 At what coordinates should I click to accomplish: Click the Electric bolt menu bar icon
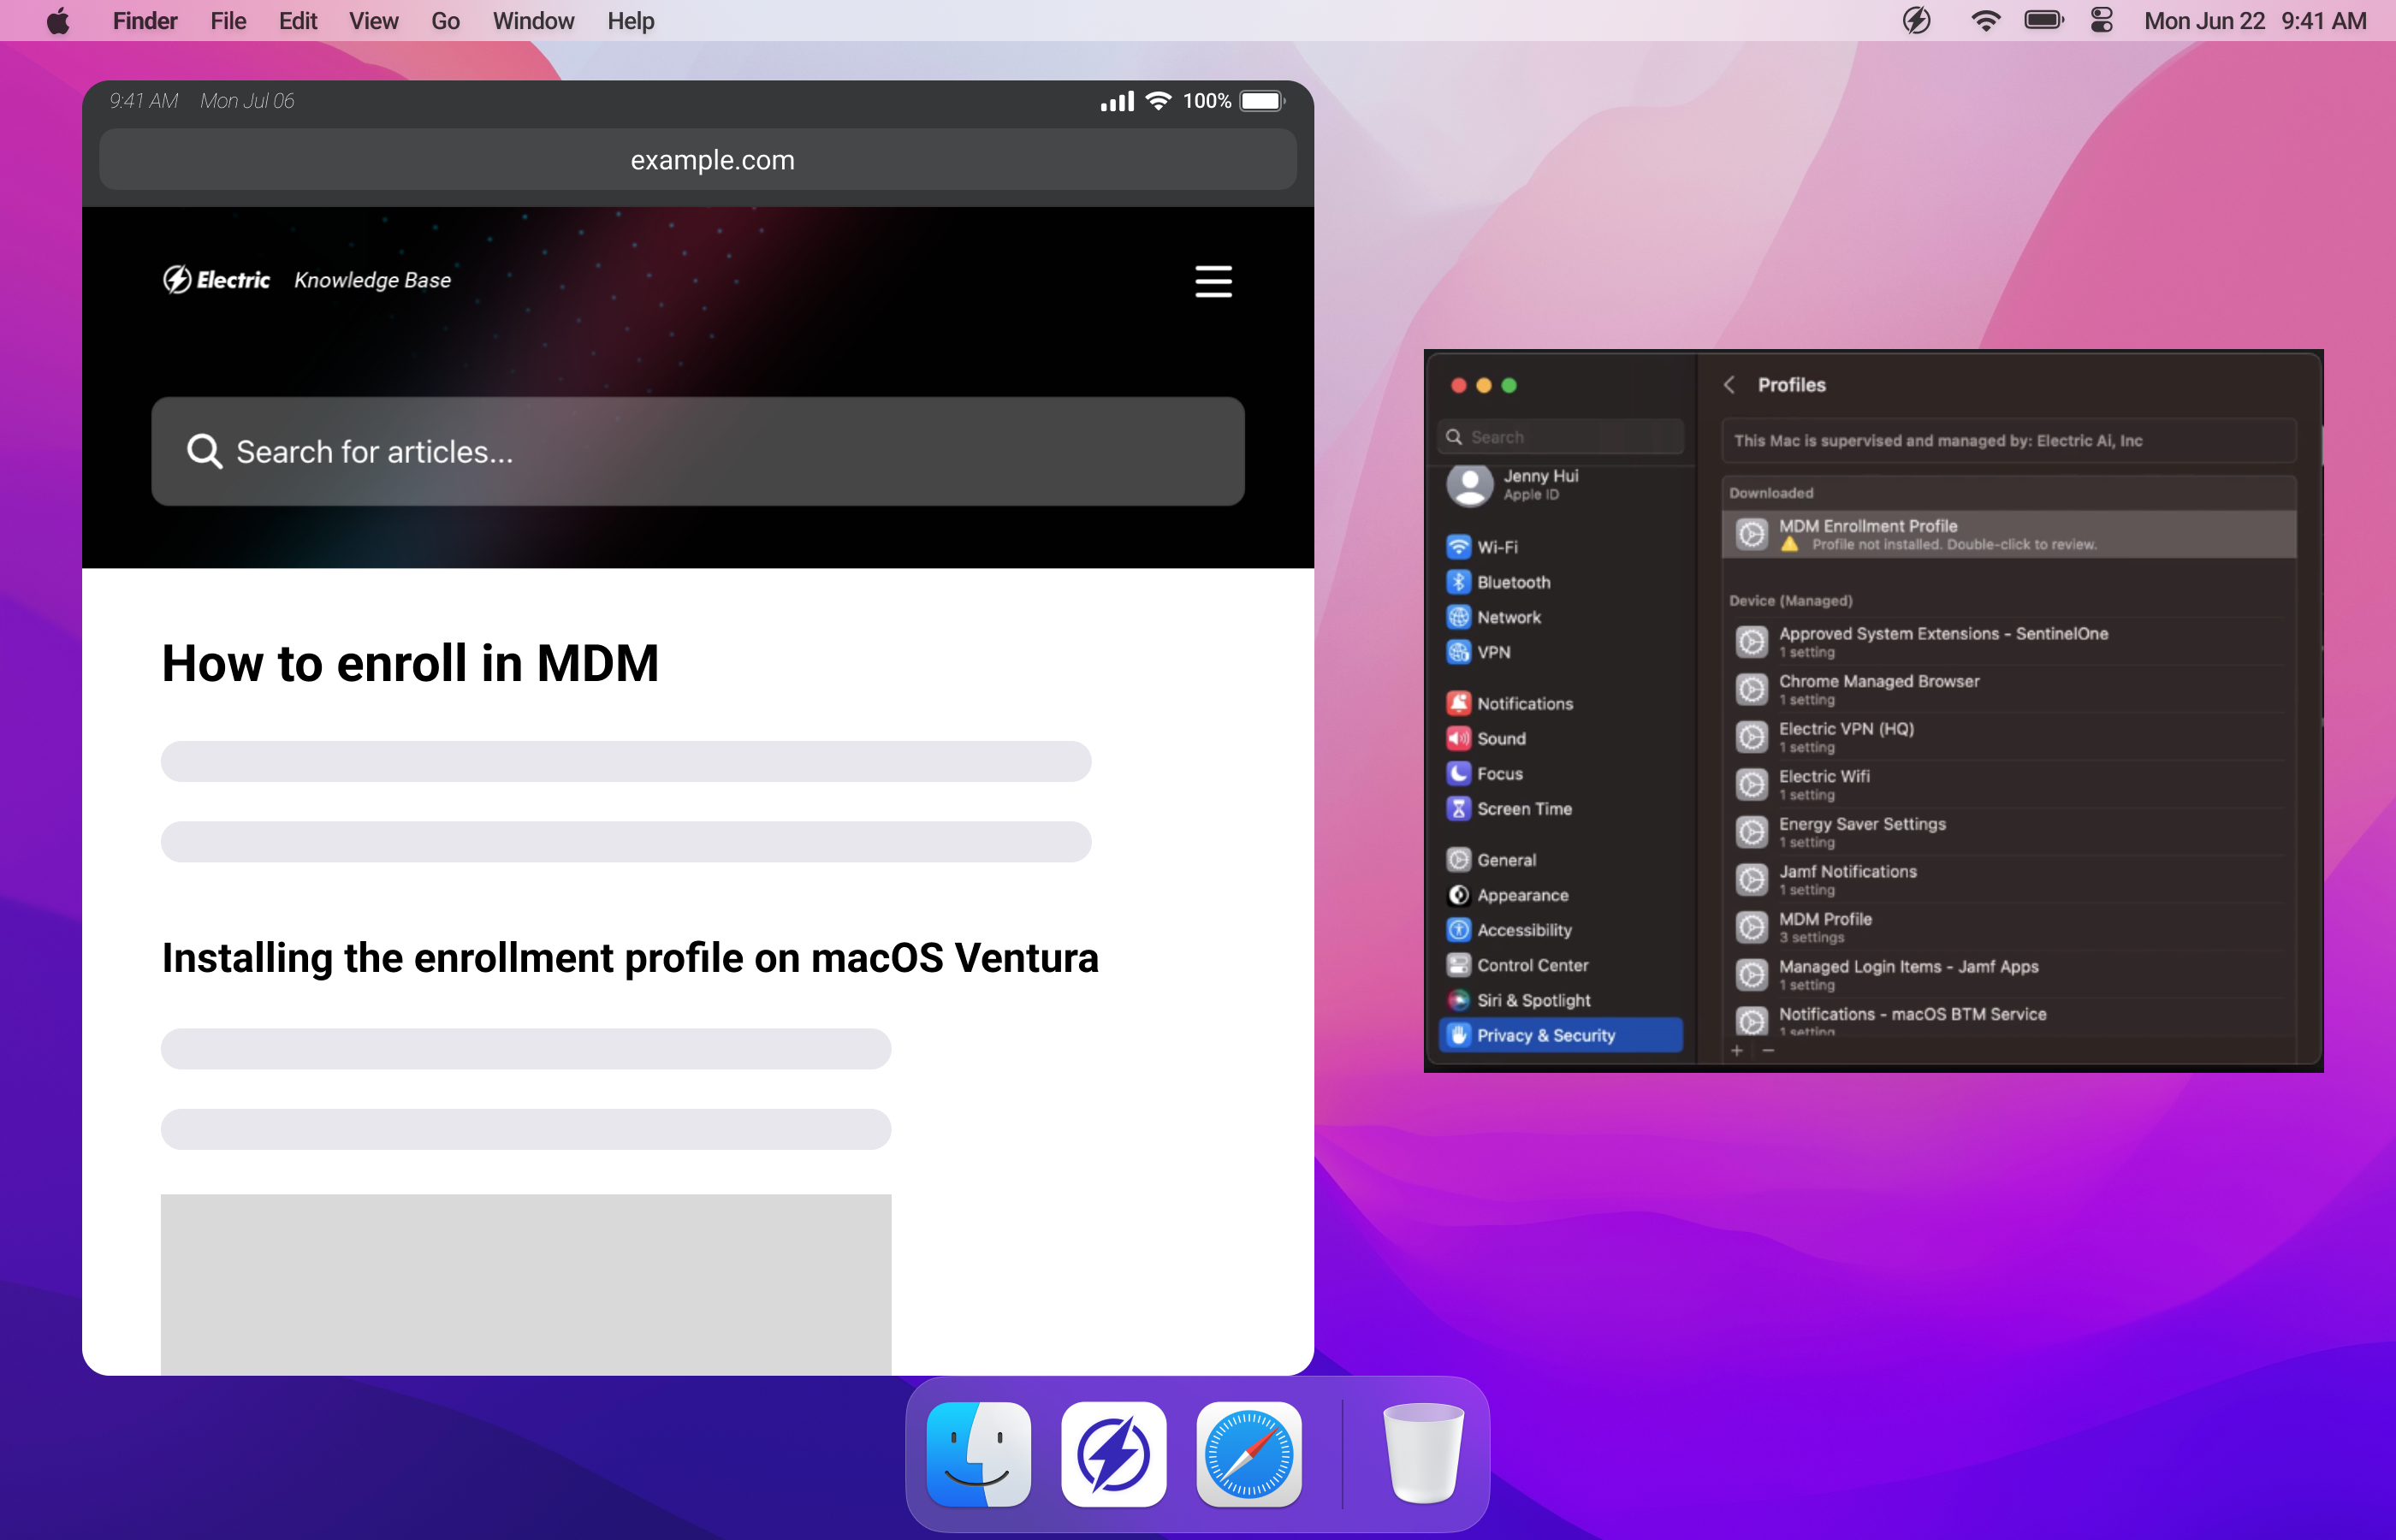1916,21
